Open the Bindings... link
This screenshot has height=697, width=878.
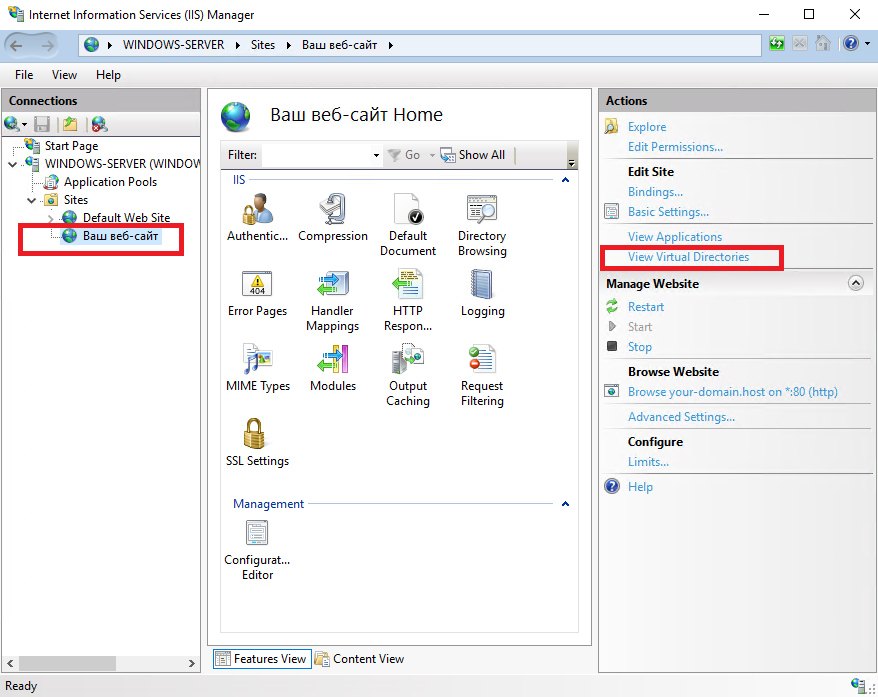655,192
